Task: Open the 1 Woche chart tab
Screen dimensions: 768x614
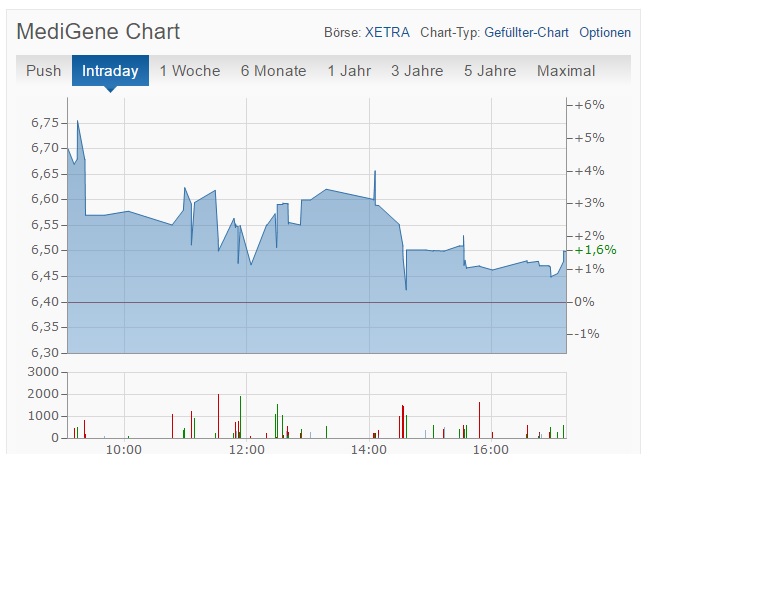Action: 190,71
